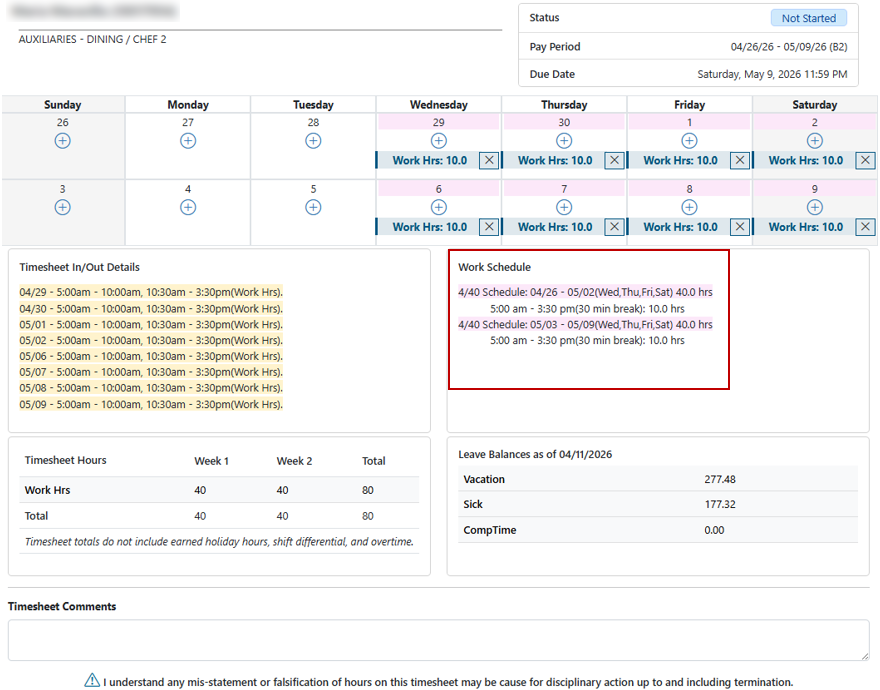This screenshot has width=880, height=690.
Task: Delete Work Hrs entry on Saturday 9
Action: (x=865, y=227)
